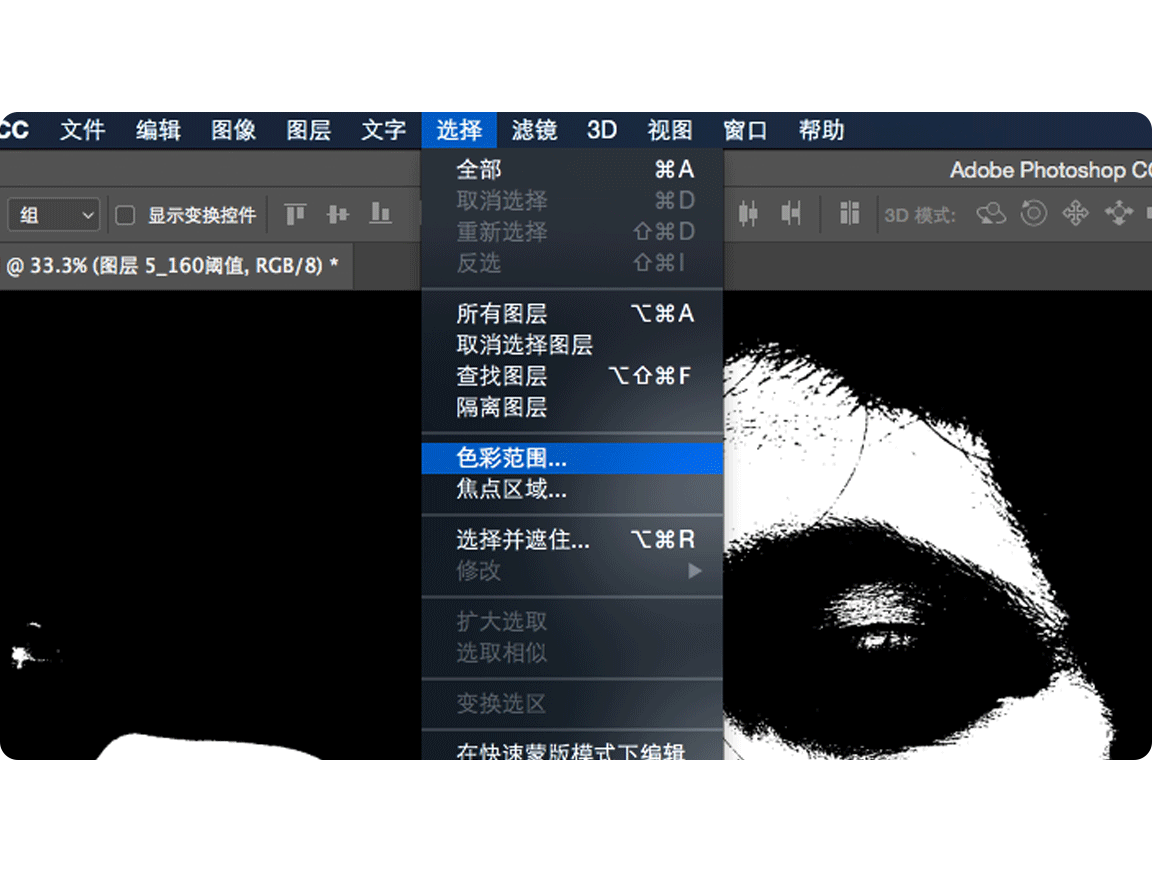Choose 所有图层 menu entry
Image resolution: width=1152 pixels, height=872 pixels.
pos(572,314)
